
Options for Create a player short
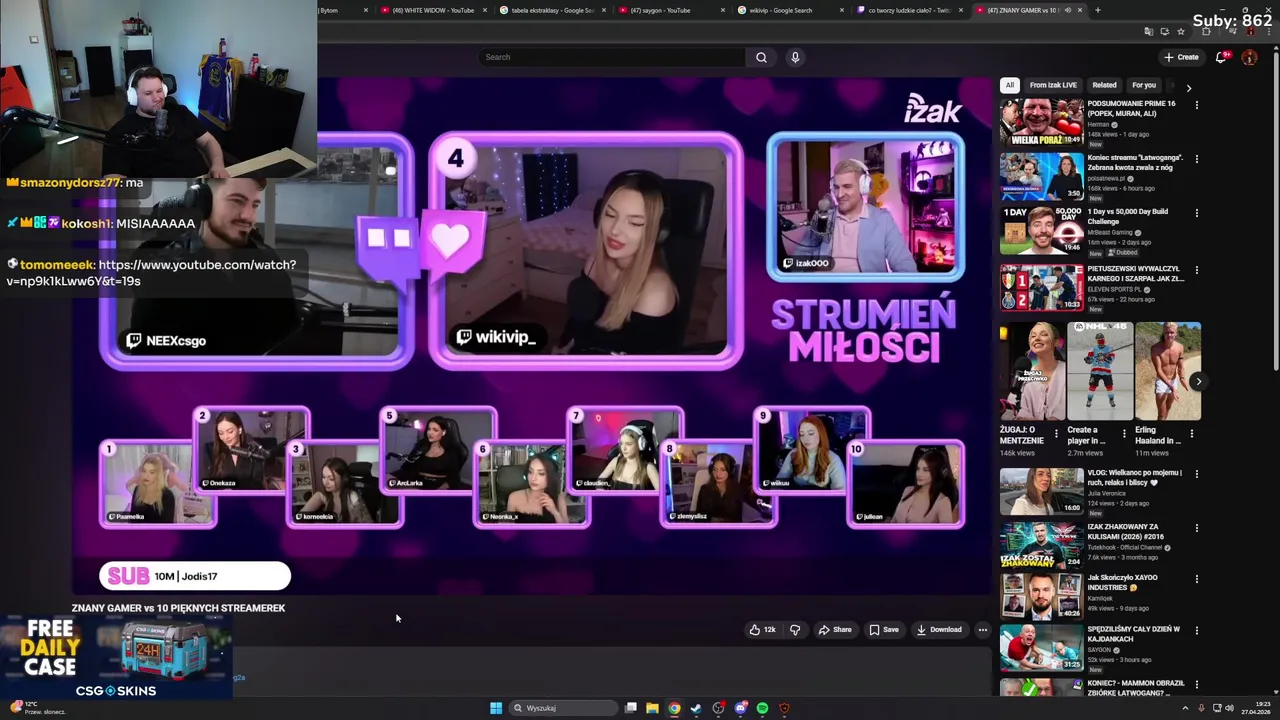(x=1124, y=434)
